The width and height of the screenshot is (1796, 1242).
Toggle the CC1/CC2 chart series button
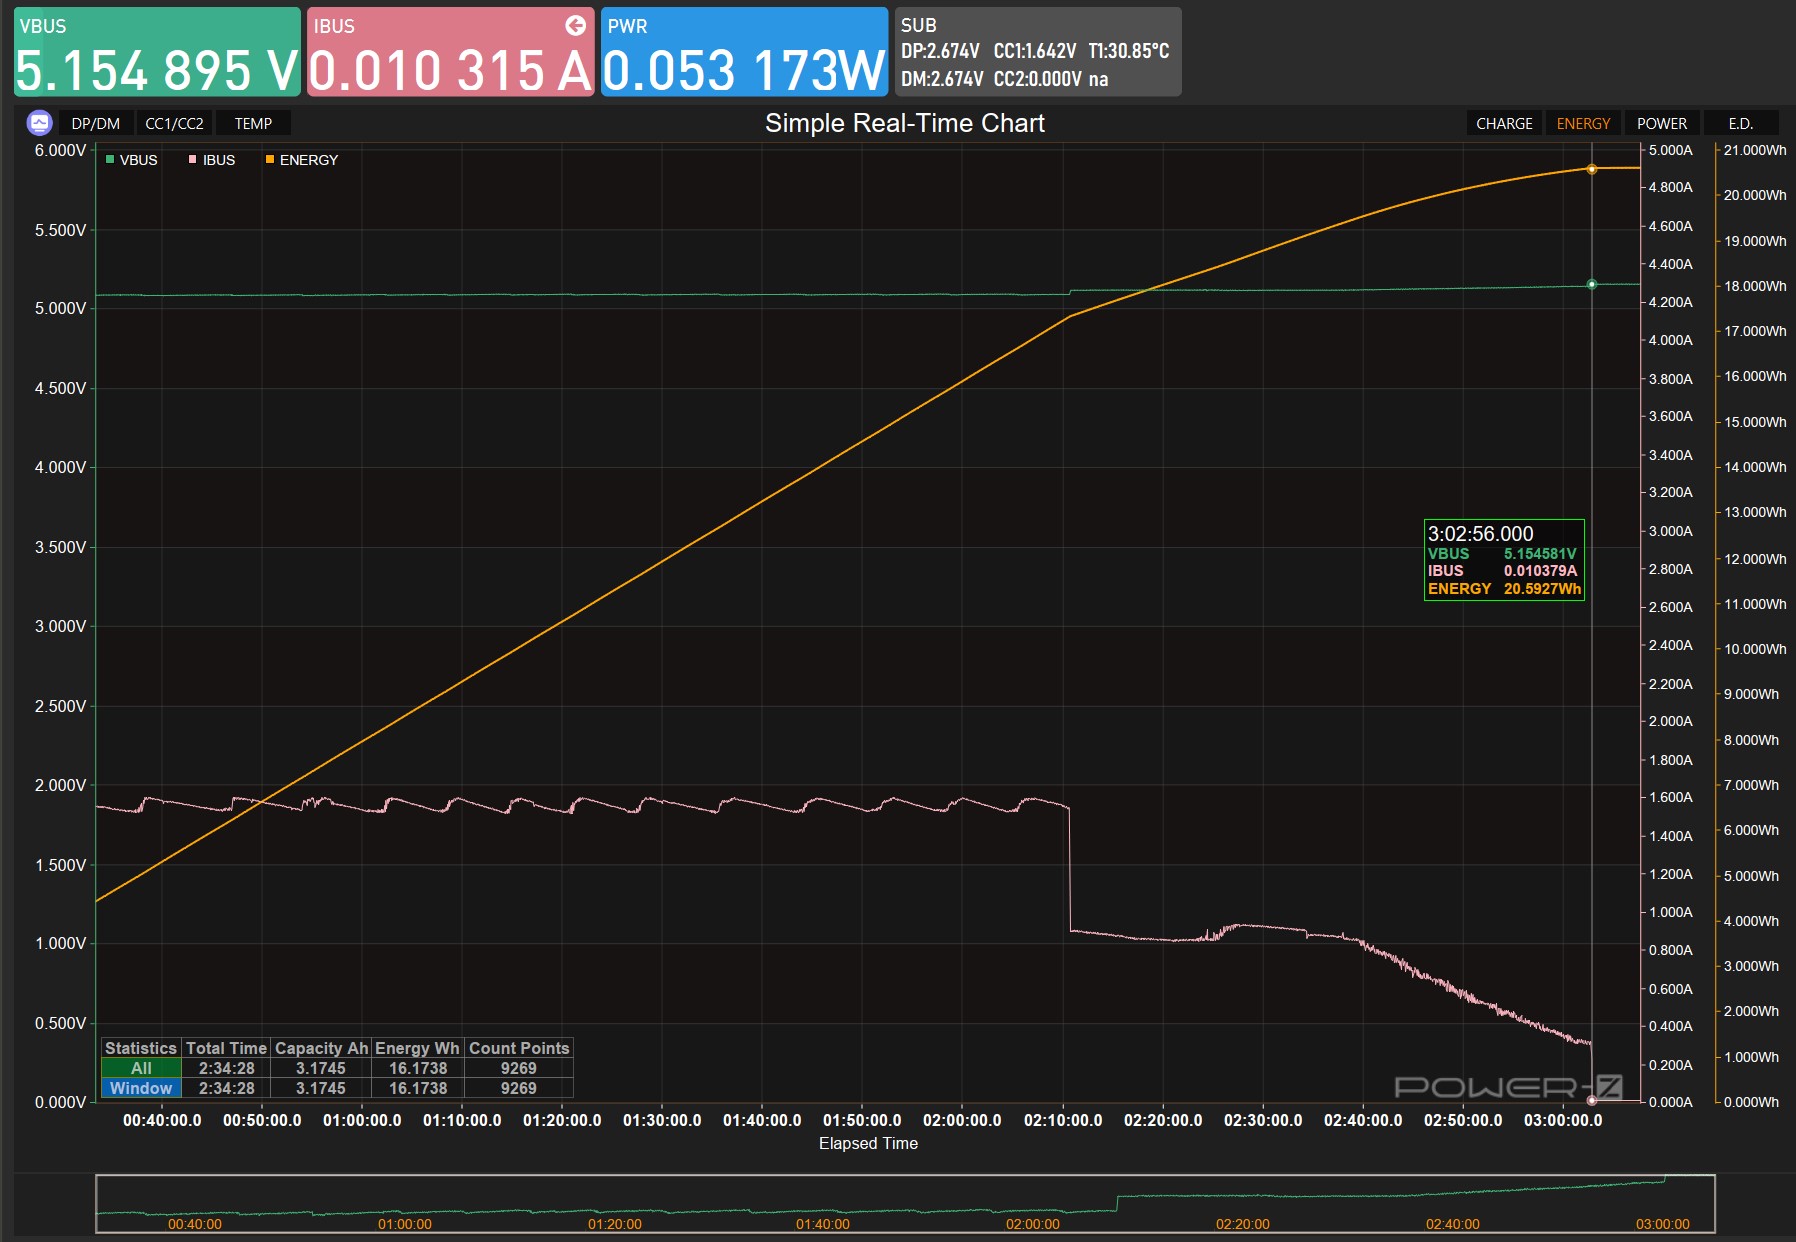pos(174,123)
